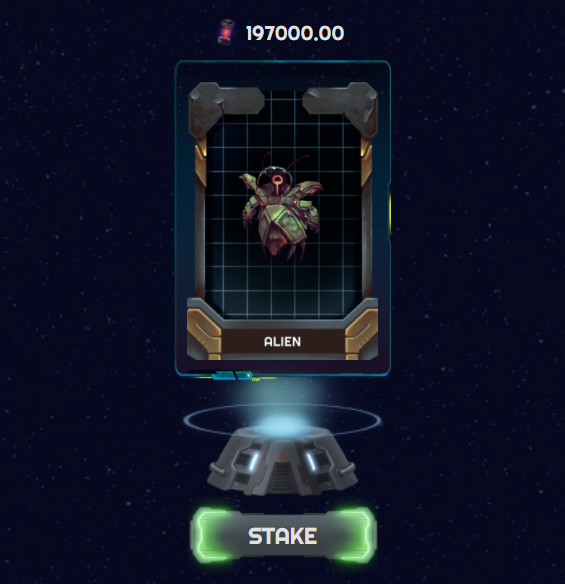Click the yellow marker on card's right edge
The width and height of the screenshot is (565, 584).
point(390,210)
